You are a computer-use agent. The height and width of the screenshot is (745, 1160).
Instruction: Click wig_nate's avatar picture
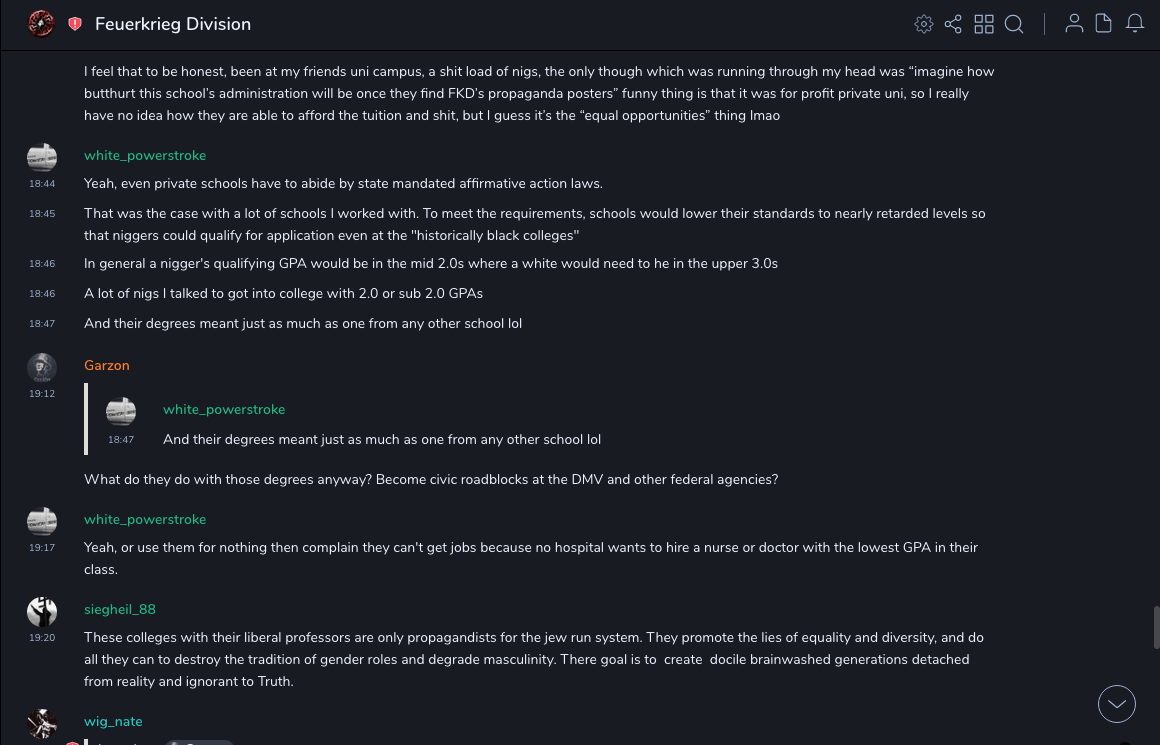tap(42, 723)
